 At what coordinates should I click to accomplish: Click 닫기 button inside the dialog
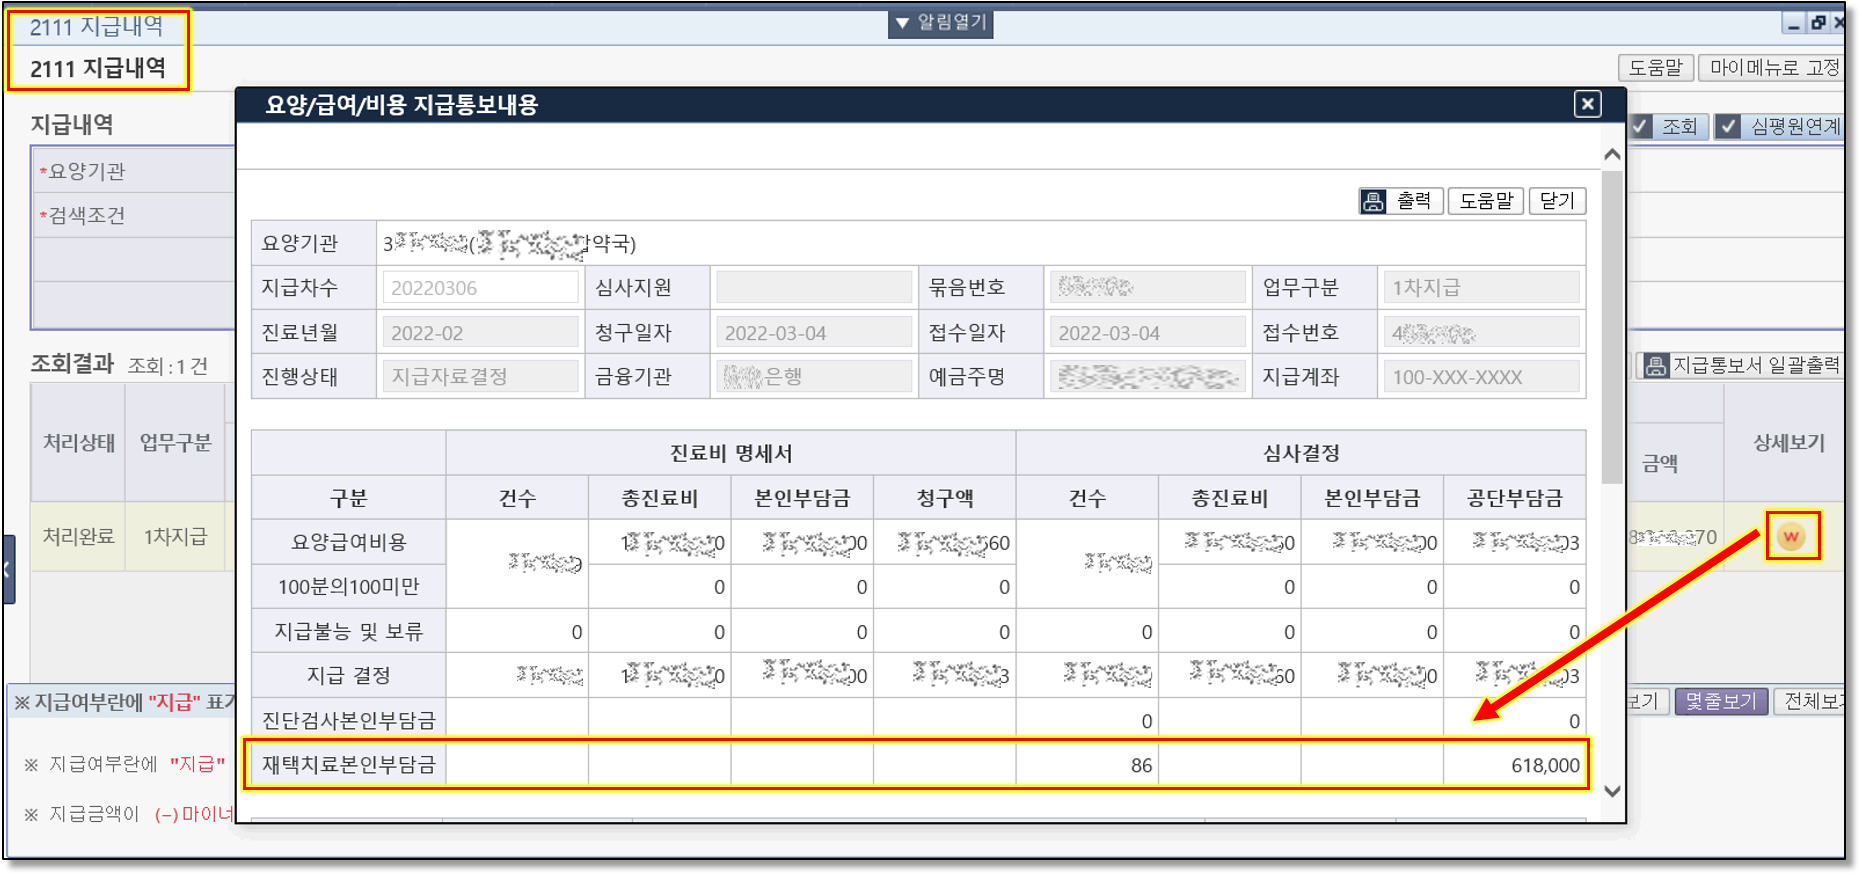1556,201
